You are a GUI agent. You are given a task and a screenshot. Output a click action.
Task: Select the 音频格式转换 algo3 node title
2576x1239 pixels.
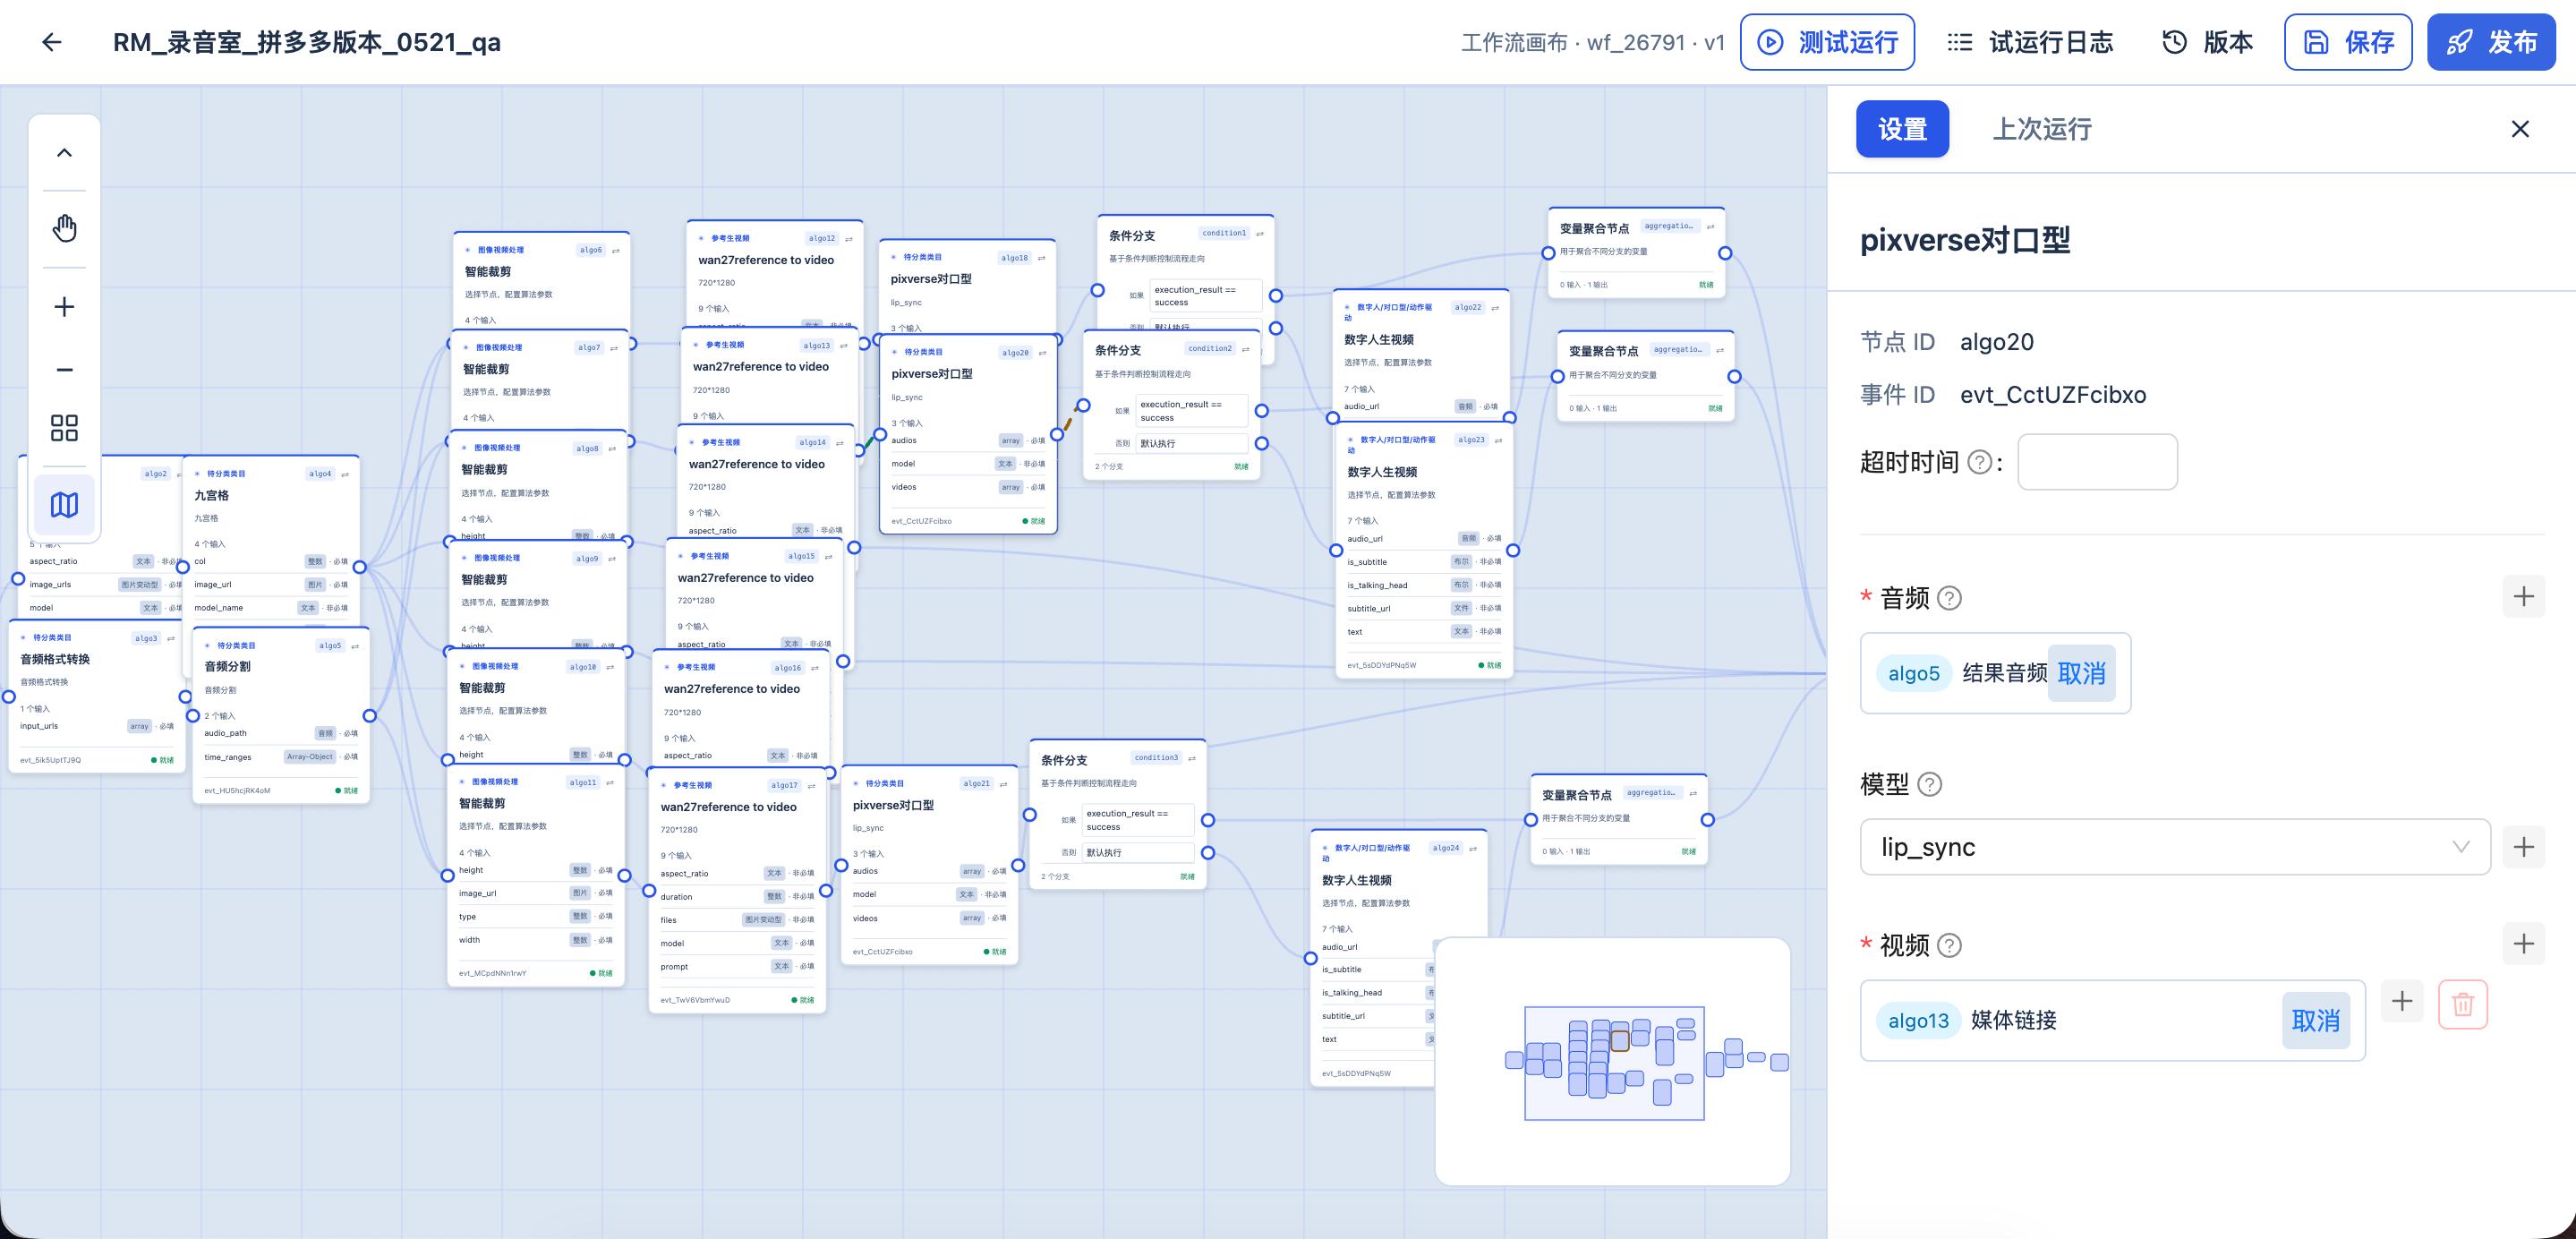[x=55, y=659]
